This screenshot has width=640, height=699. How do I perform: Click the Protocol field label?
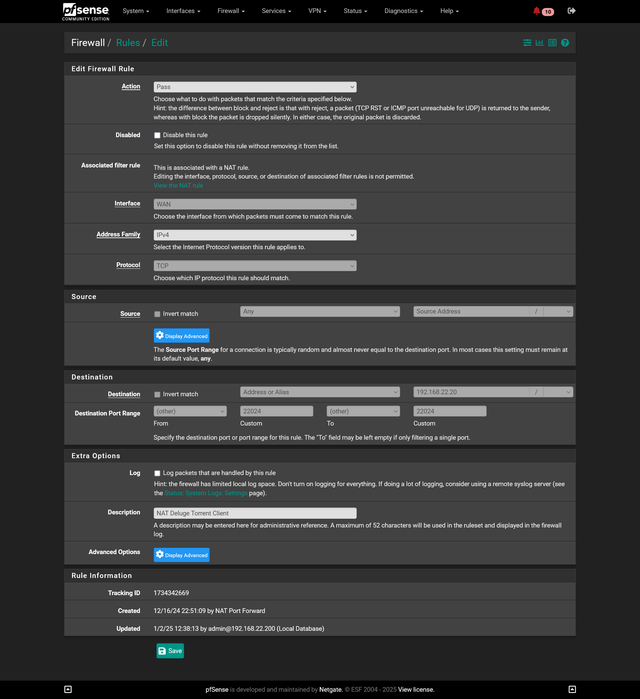click(128, 265)
